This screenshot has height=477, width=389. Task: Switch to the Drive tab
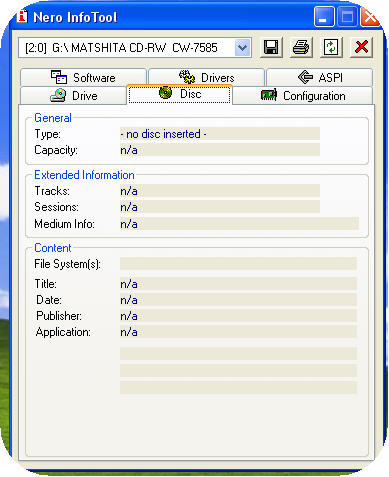tap(74, 96)
